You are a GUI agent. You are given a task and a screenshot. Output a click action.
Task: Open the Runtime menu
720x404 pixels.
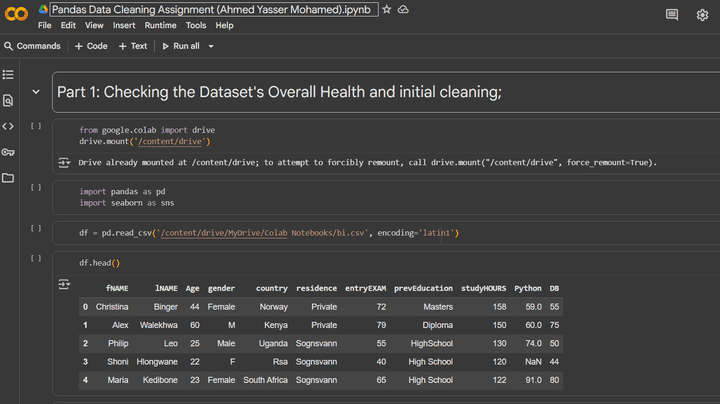[160, 25]
